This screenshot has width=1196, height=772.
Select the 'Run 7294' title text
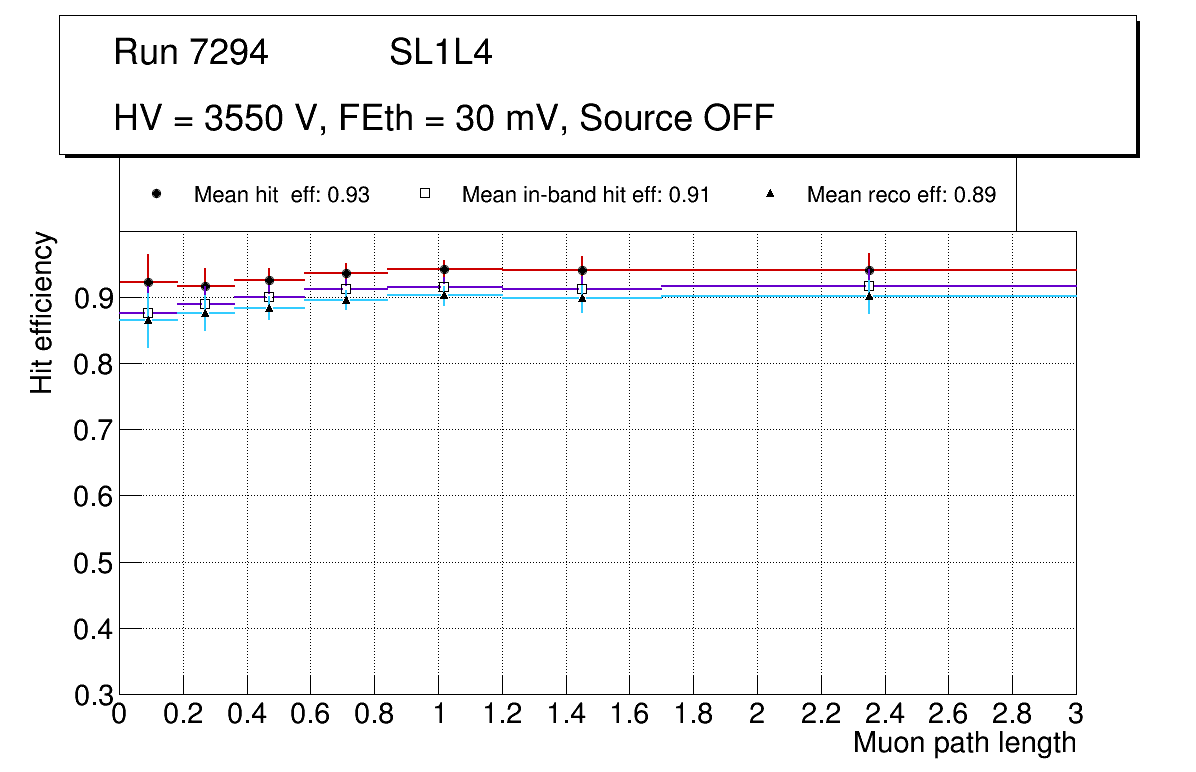191,53
